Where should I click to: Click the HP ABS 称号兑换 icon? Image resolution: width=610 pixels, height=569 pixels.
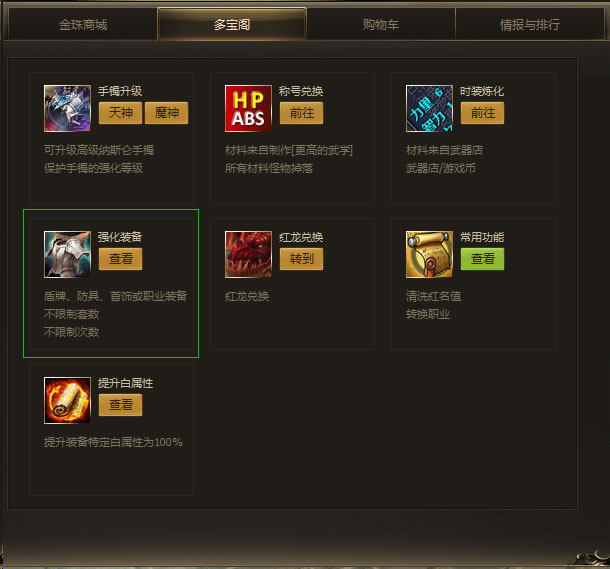pyautogui.click(x=248, y=109)
